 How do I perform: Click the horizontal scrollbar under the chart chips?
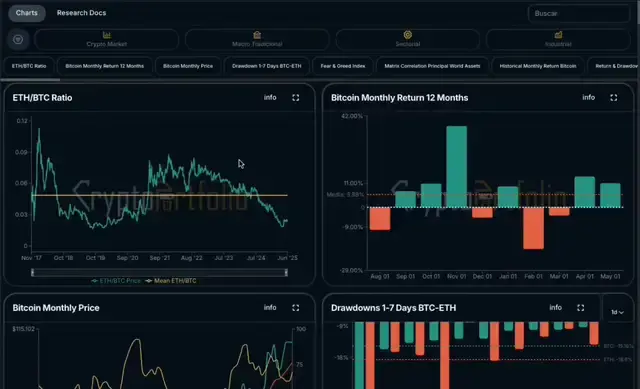click(x=31, y=80)
